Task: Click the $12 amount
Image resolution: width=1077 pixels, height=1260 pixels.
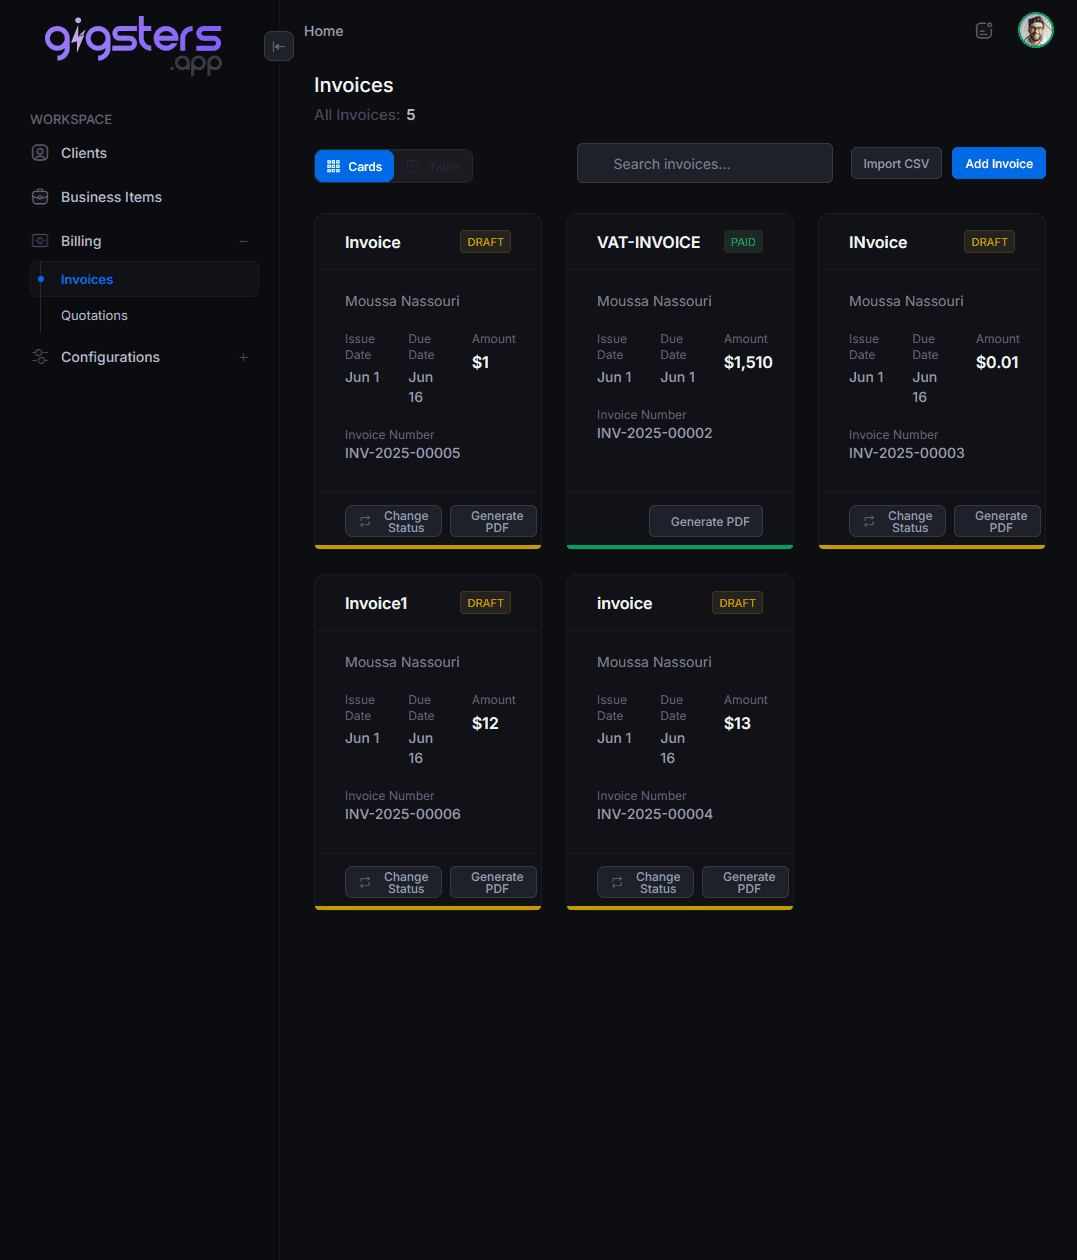Action: [485, 723]
